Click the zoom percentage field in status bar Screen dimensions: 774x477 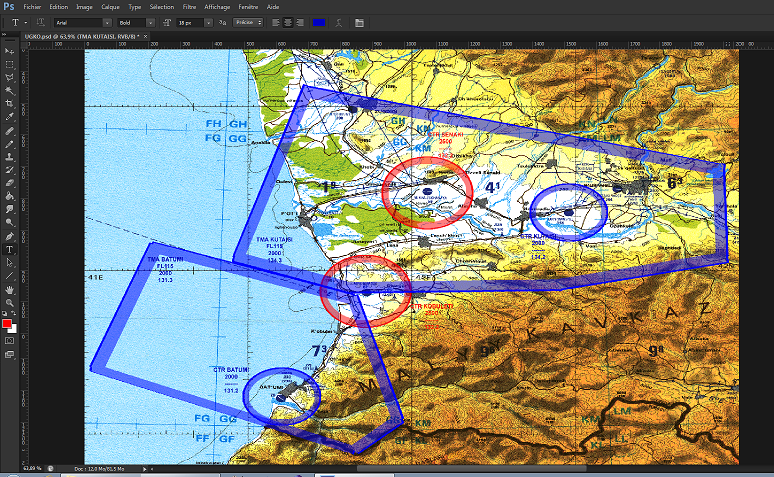pos(32,468)
